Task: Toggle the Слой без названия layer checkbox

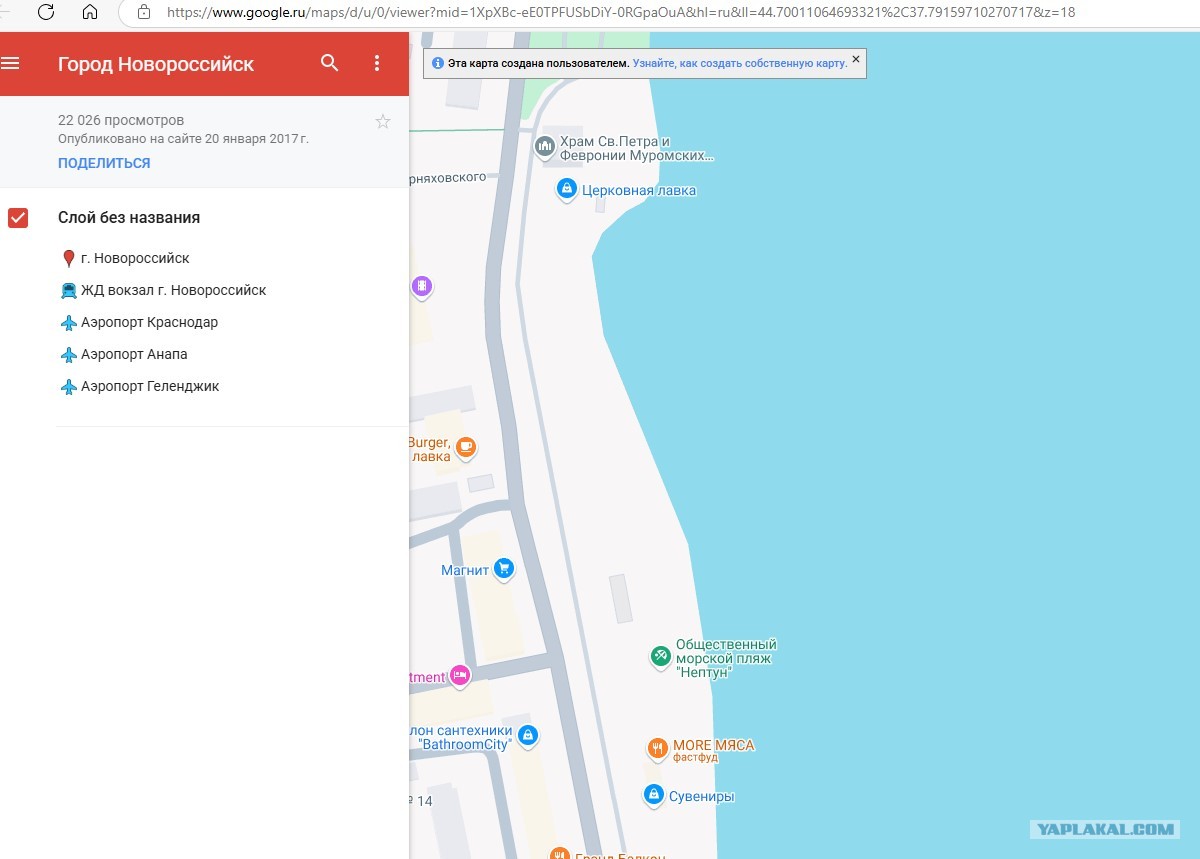Action: pos(18,218)
